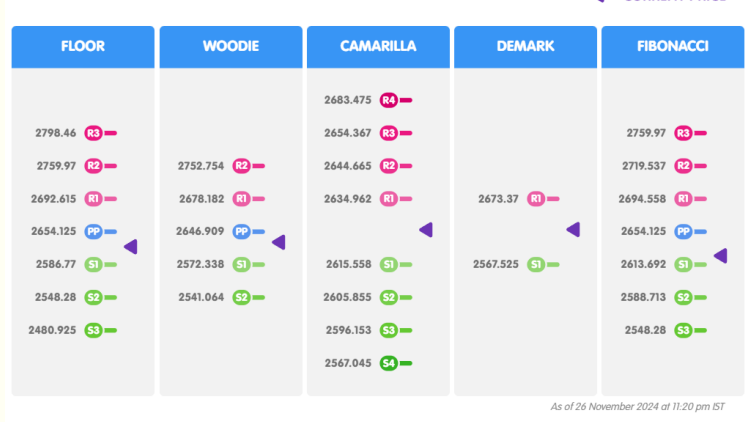Click the PP badge in Woodie column

(x=241, y=231)
